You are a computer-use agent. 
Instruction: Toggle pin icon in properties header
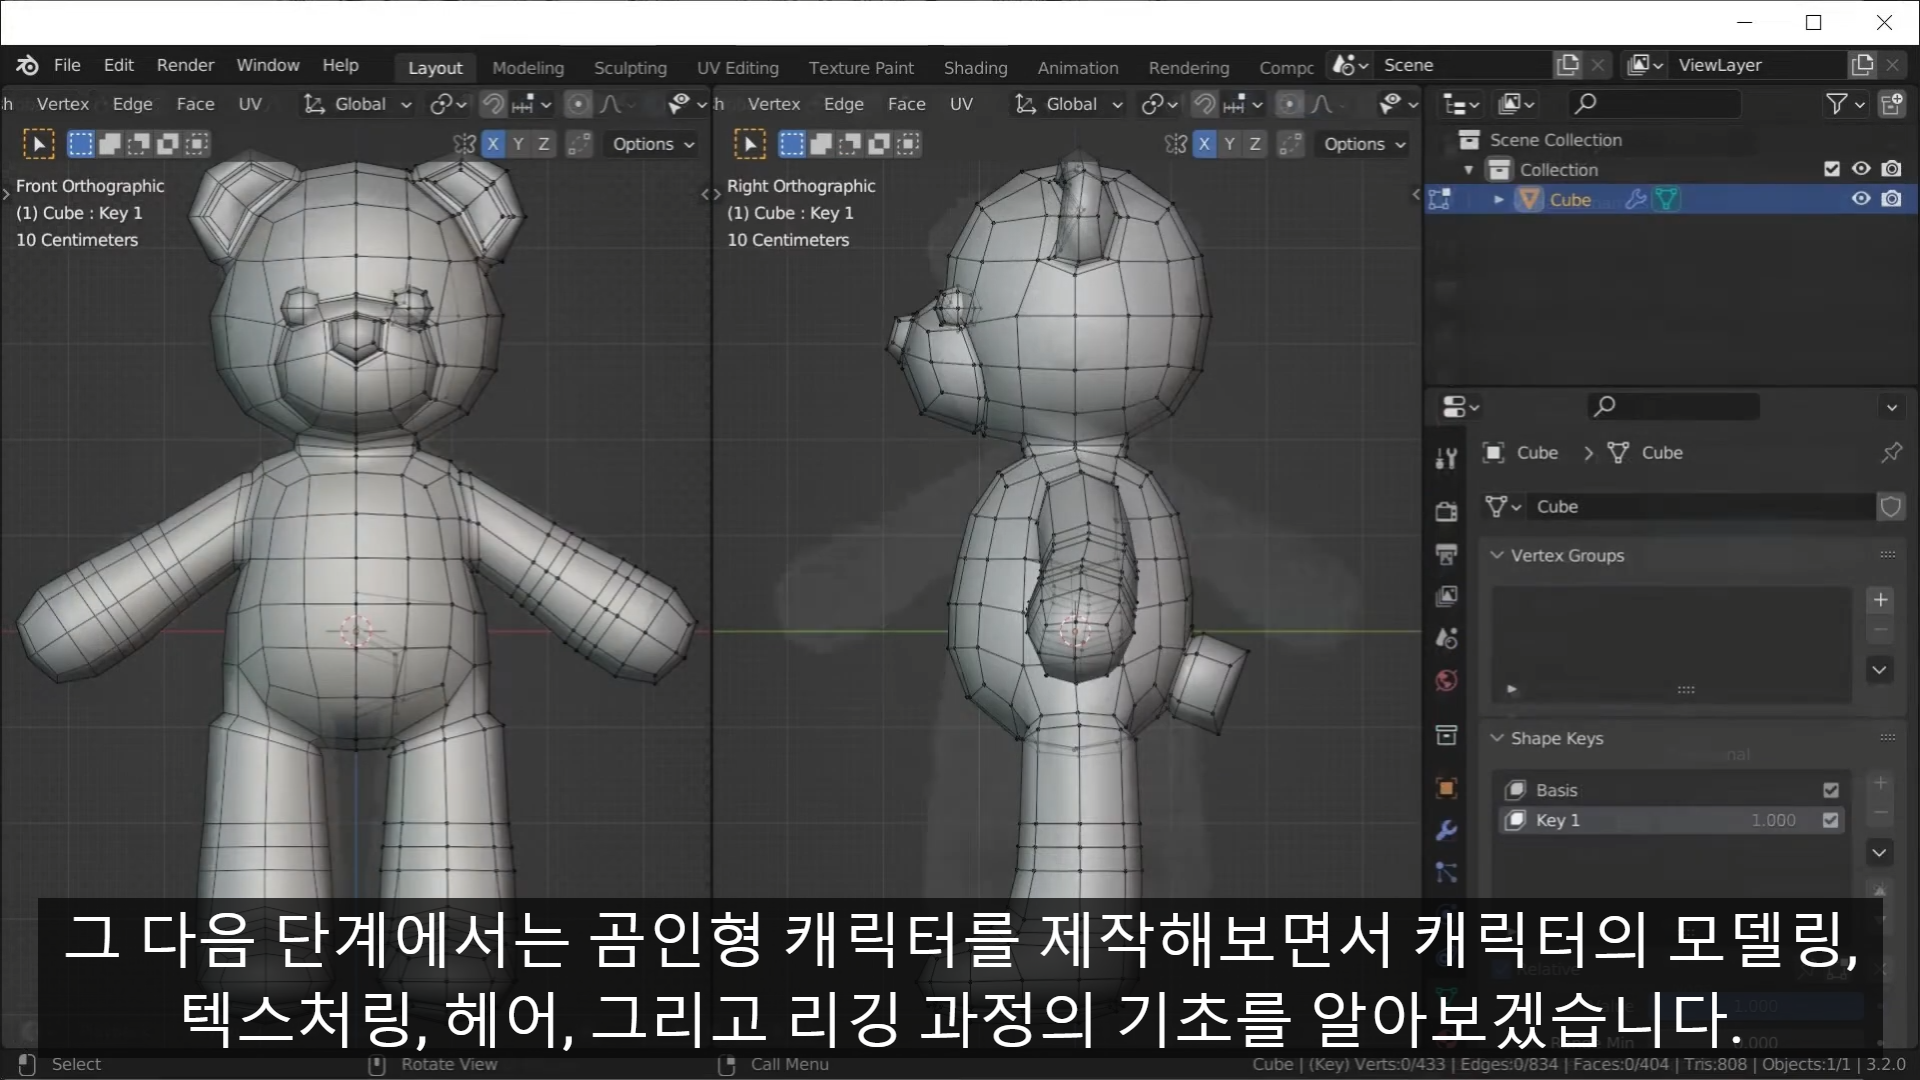(x=1891, y=453)
